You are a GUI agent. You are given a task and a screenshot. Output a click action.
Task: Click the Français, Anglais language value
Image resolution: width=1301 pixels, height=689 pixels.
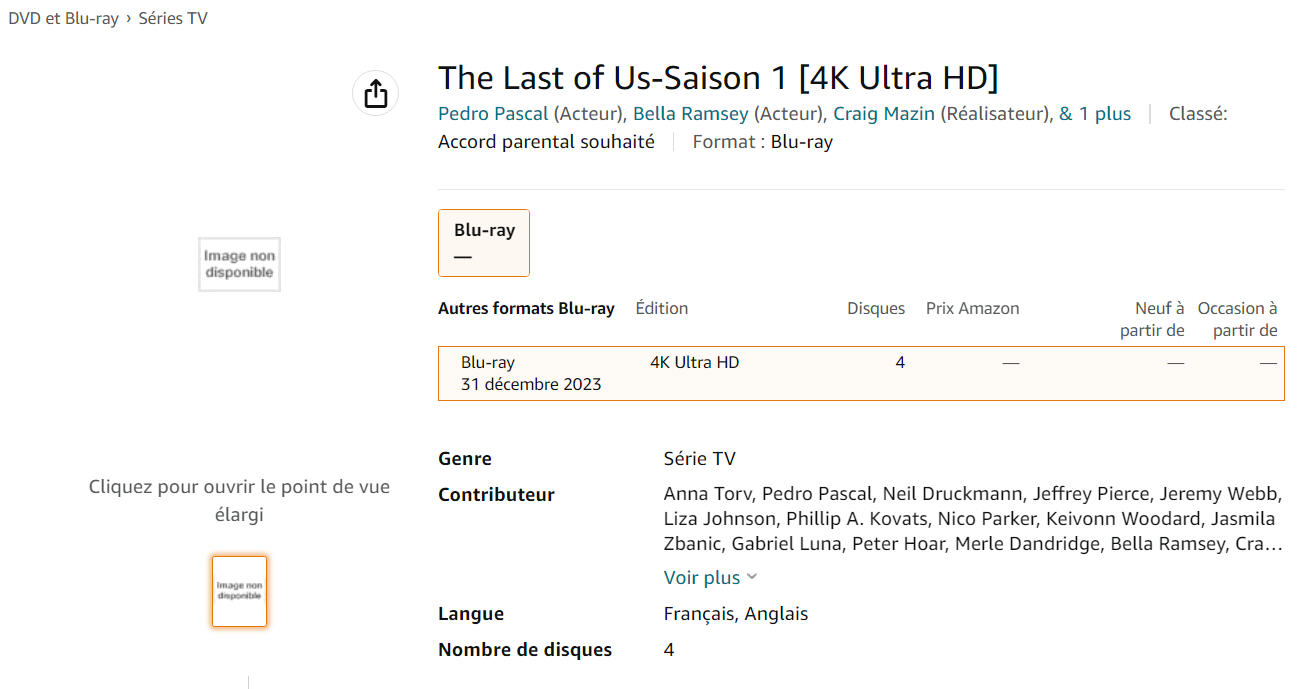(735, 614)
